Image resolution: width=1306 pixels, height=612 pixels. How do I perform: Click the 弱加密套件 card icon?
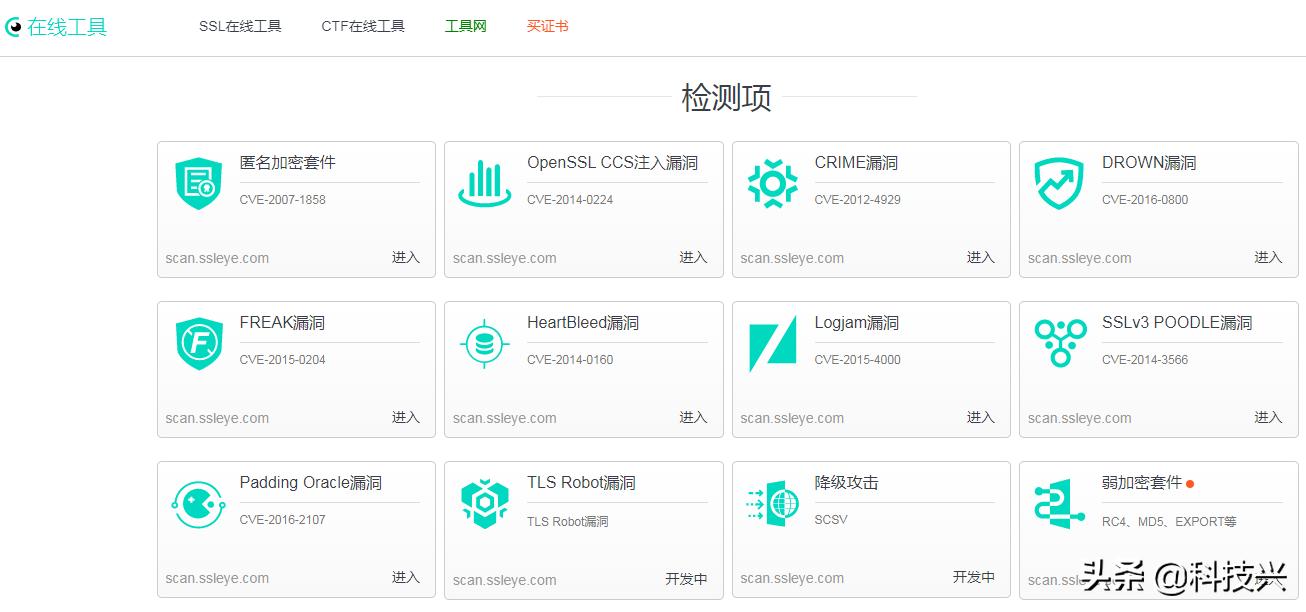(1059, 504)
